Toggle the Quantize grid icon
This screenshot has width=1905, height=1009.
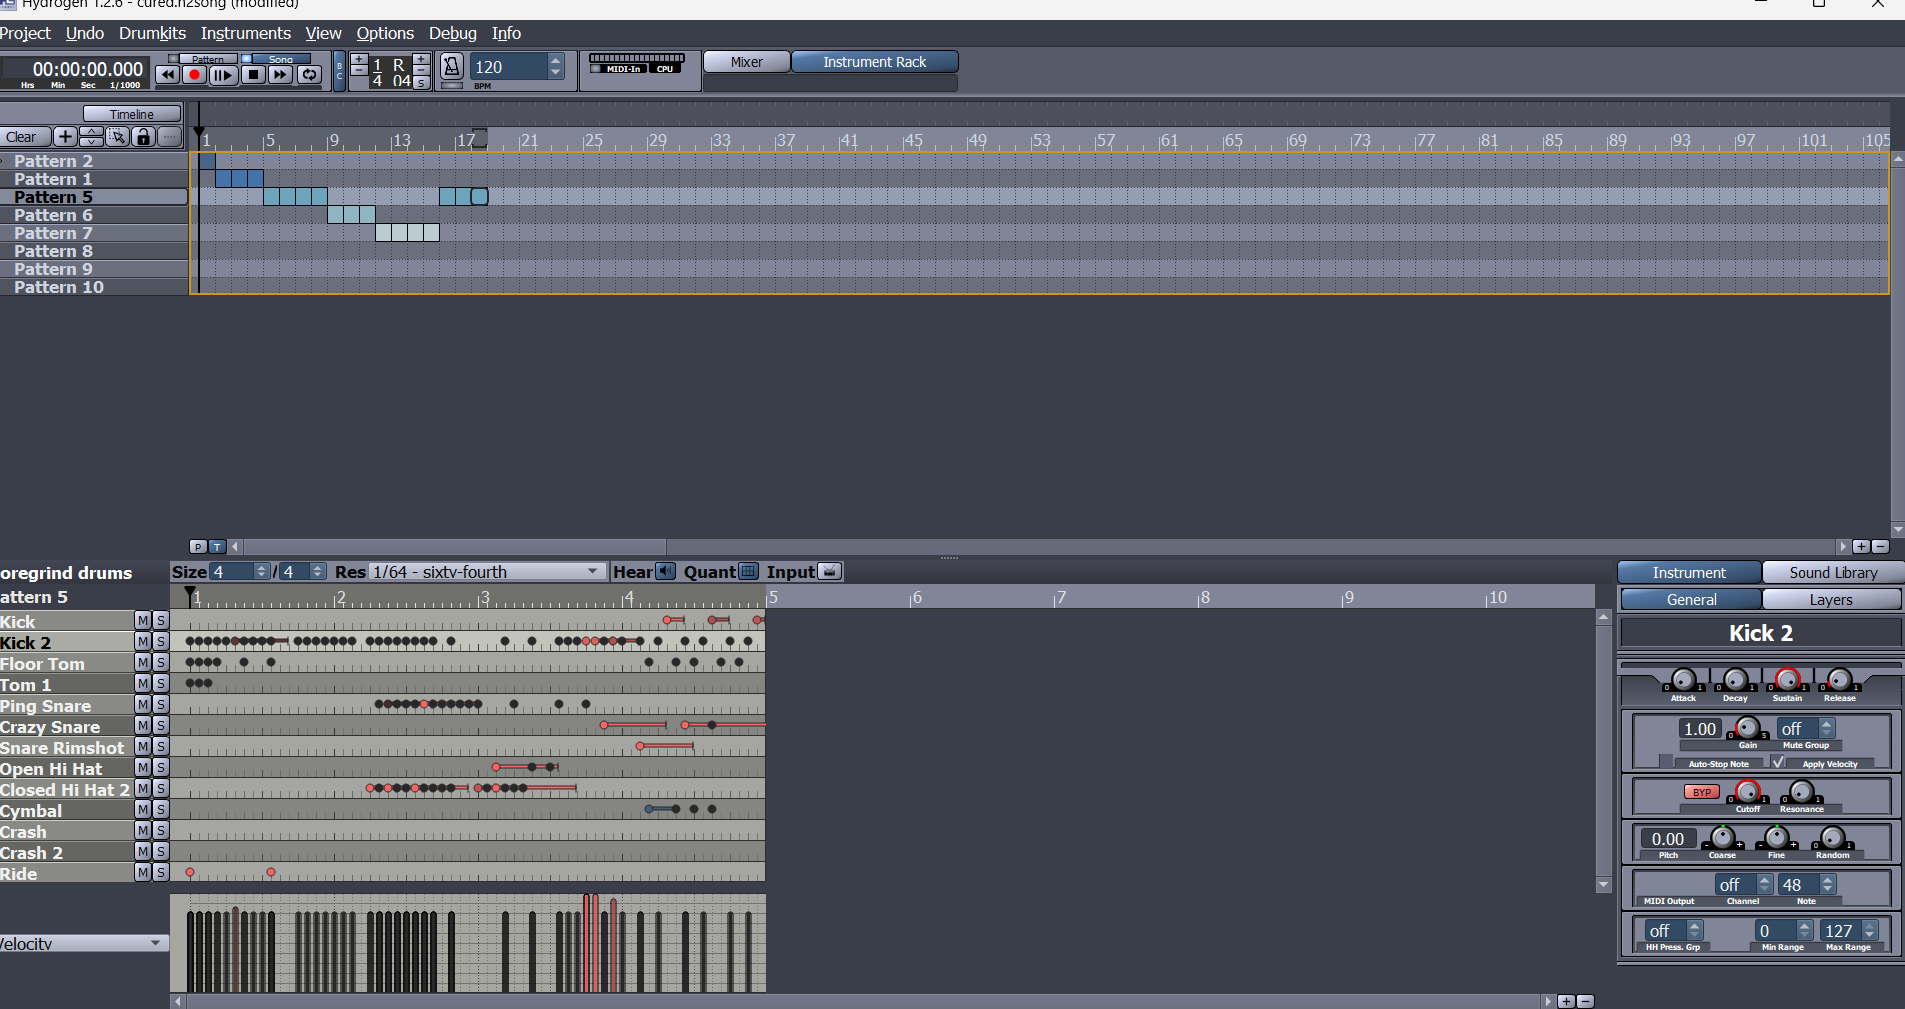tap(748, 572)
